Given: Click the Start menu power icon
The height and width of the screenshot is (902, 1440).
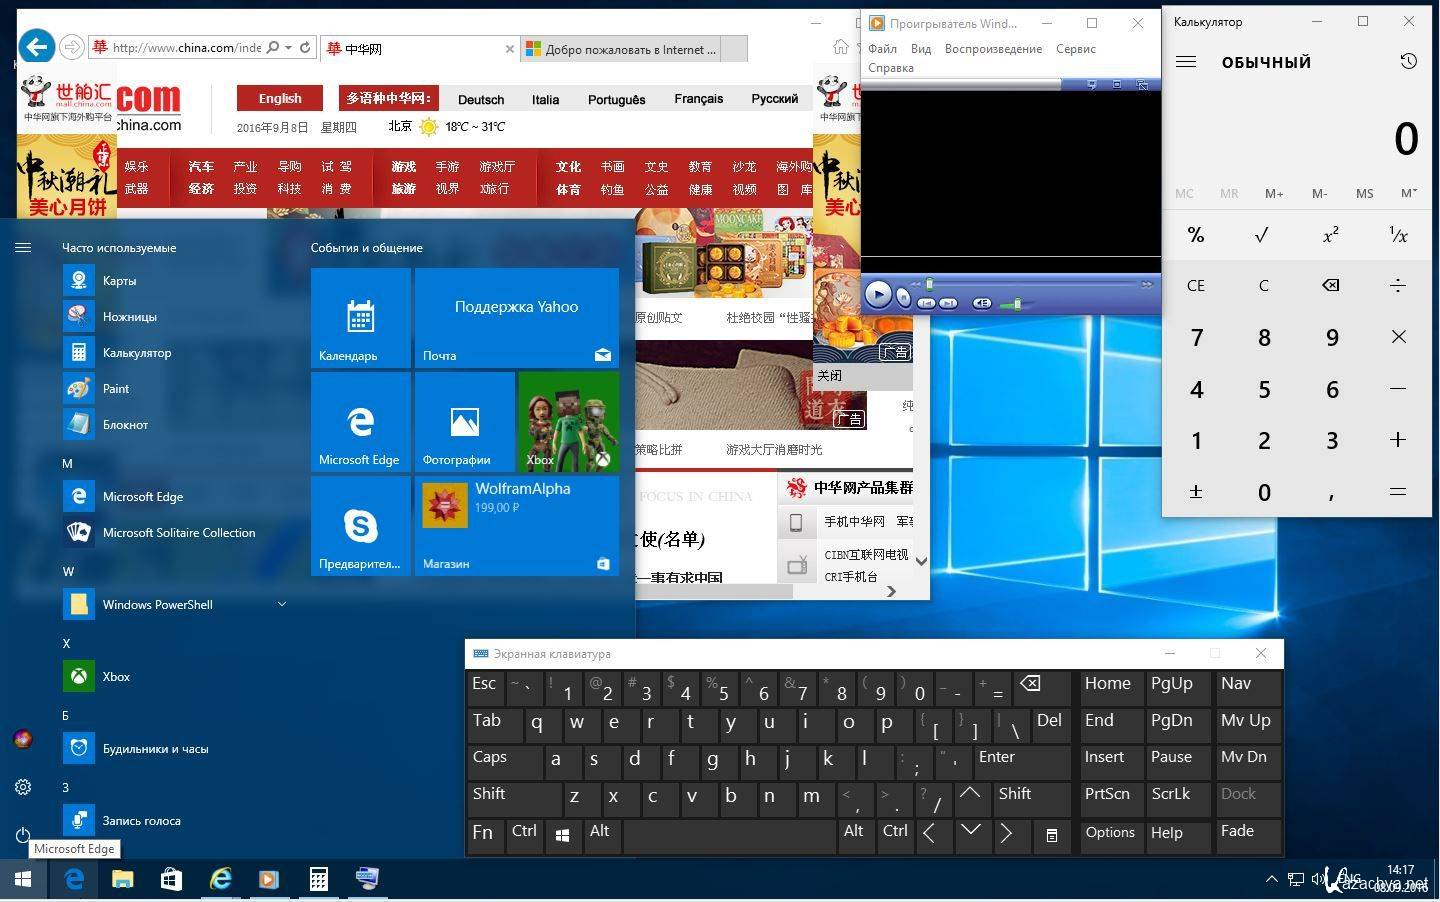Looking at the screenshot, I should tap(23, 835).
